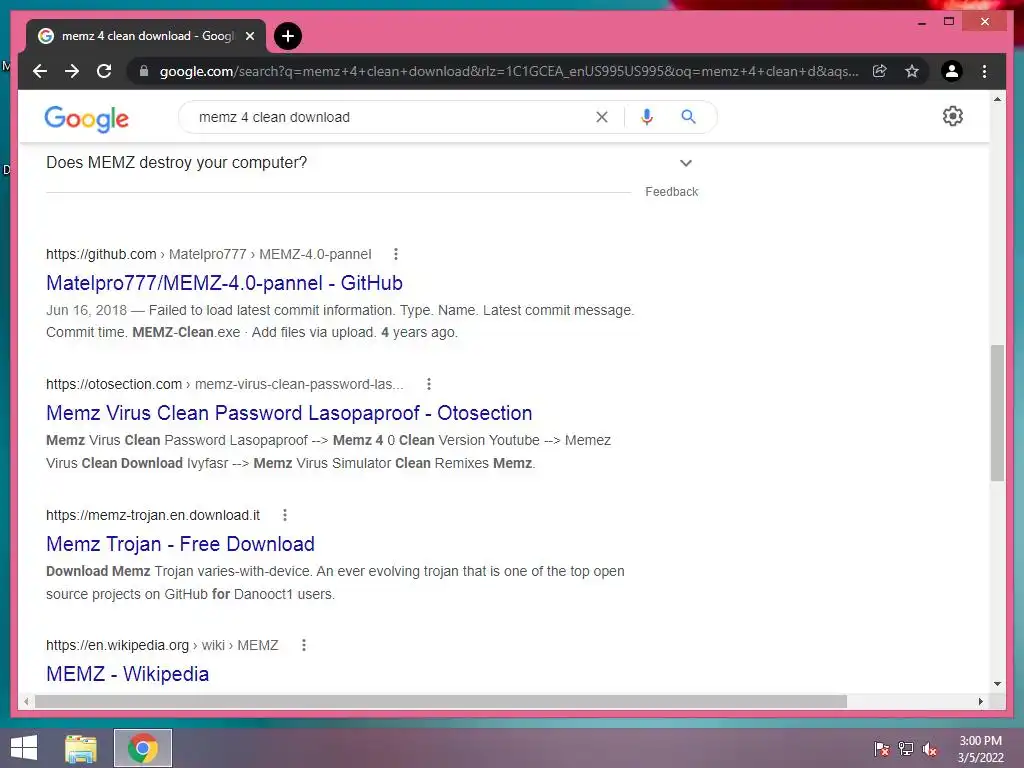Focus the Google search input field
Viewport: 1024px width, 768px height.
[392, 117]
